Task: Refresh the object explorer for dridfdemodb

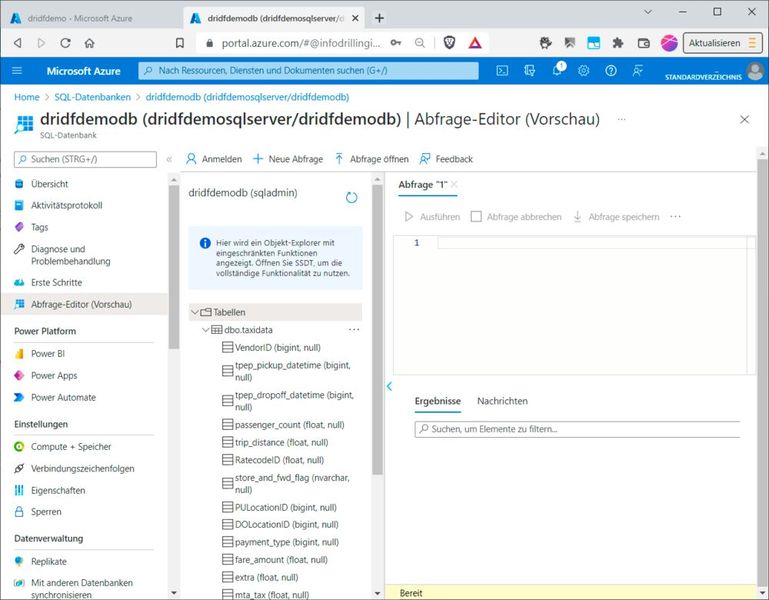Action: (351, 198)
